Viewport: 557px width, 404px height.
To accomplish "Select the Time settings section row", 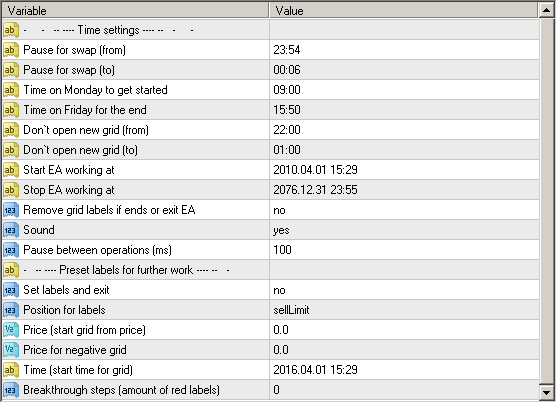I will [270, 30].
